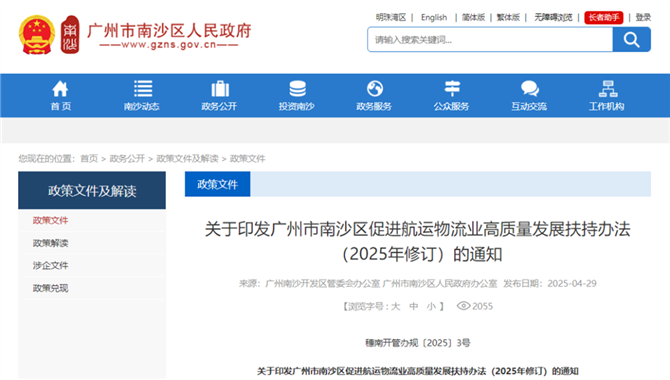
Task: Click the source text 广州南沙开发区管委会办公室
Action: (323, 284)
